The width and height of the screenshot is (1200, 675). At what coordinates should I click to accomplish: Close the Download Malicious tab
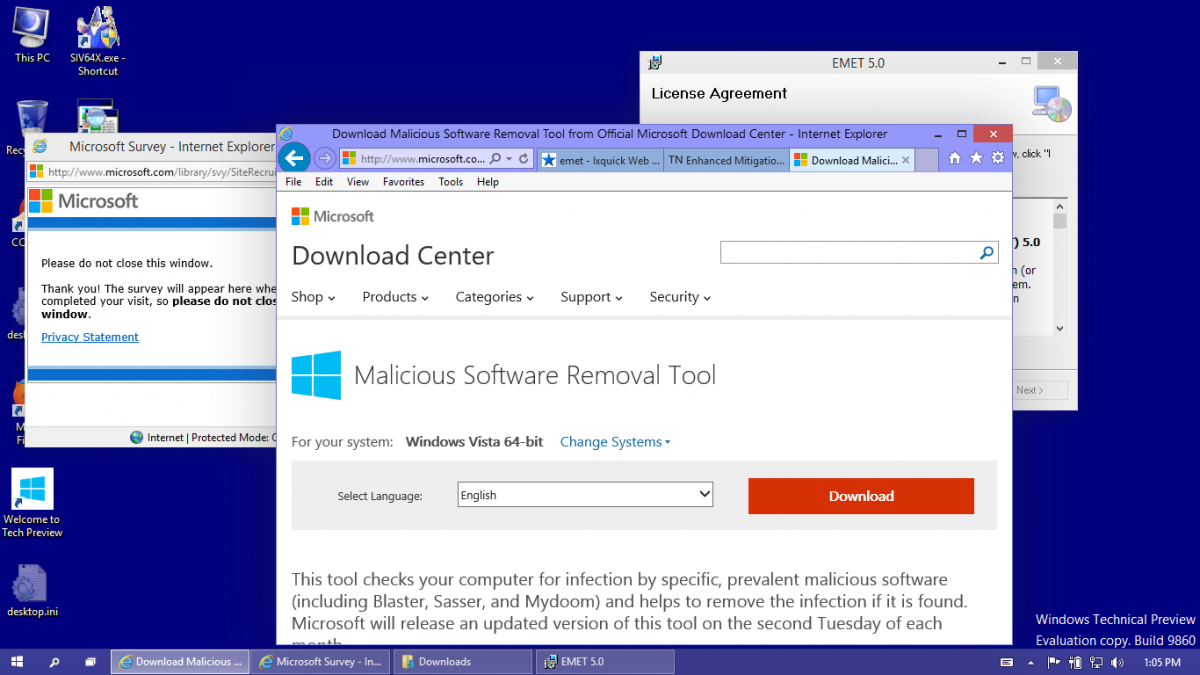pyautogui.click(x=906, y=160)
